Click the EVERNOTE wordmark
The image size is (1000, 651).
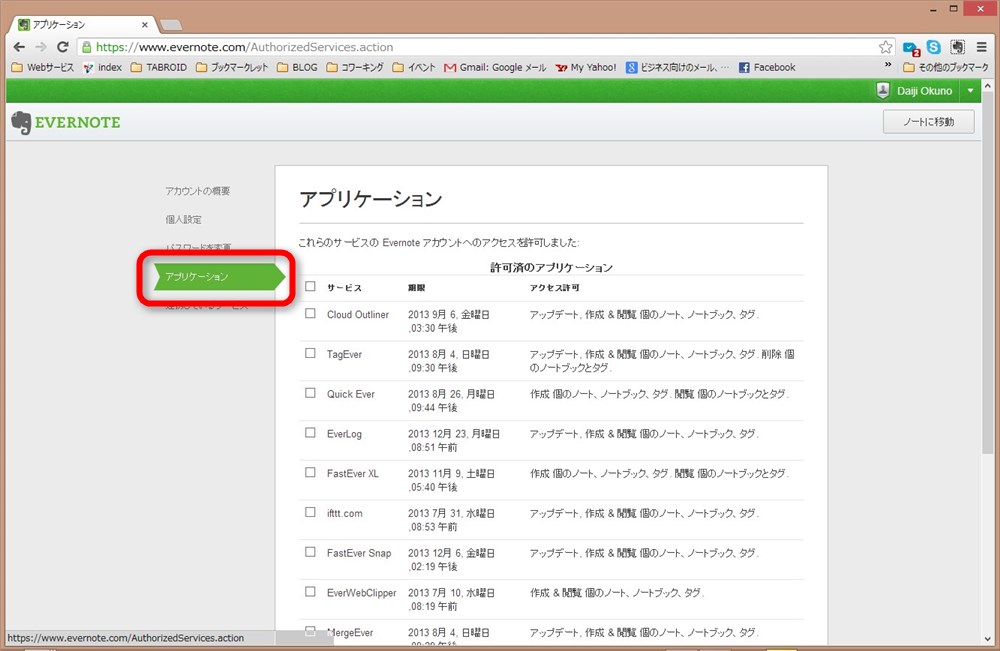(77, 122)
